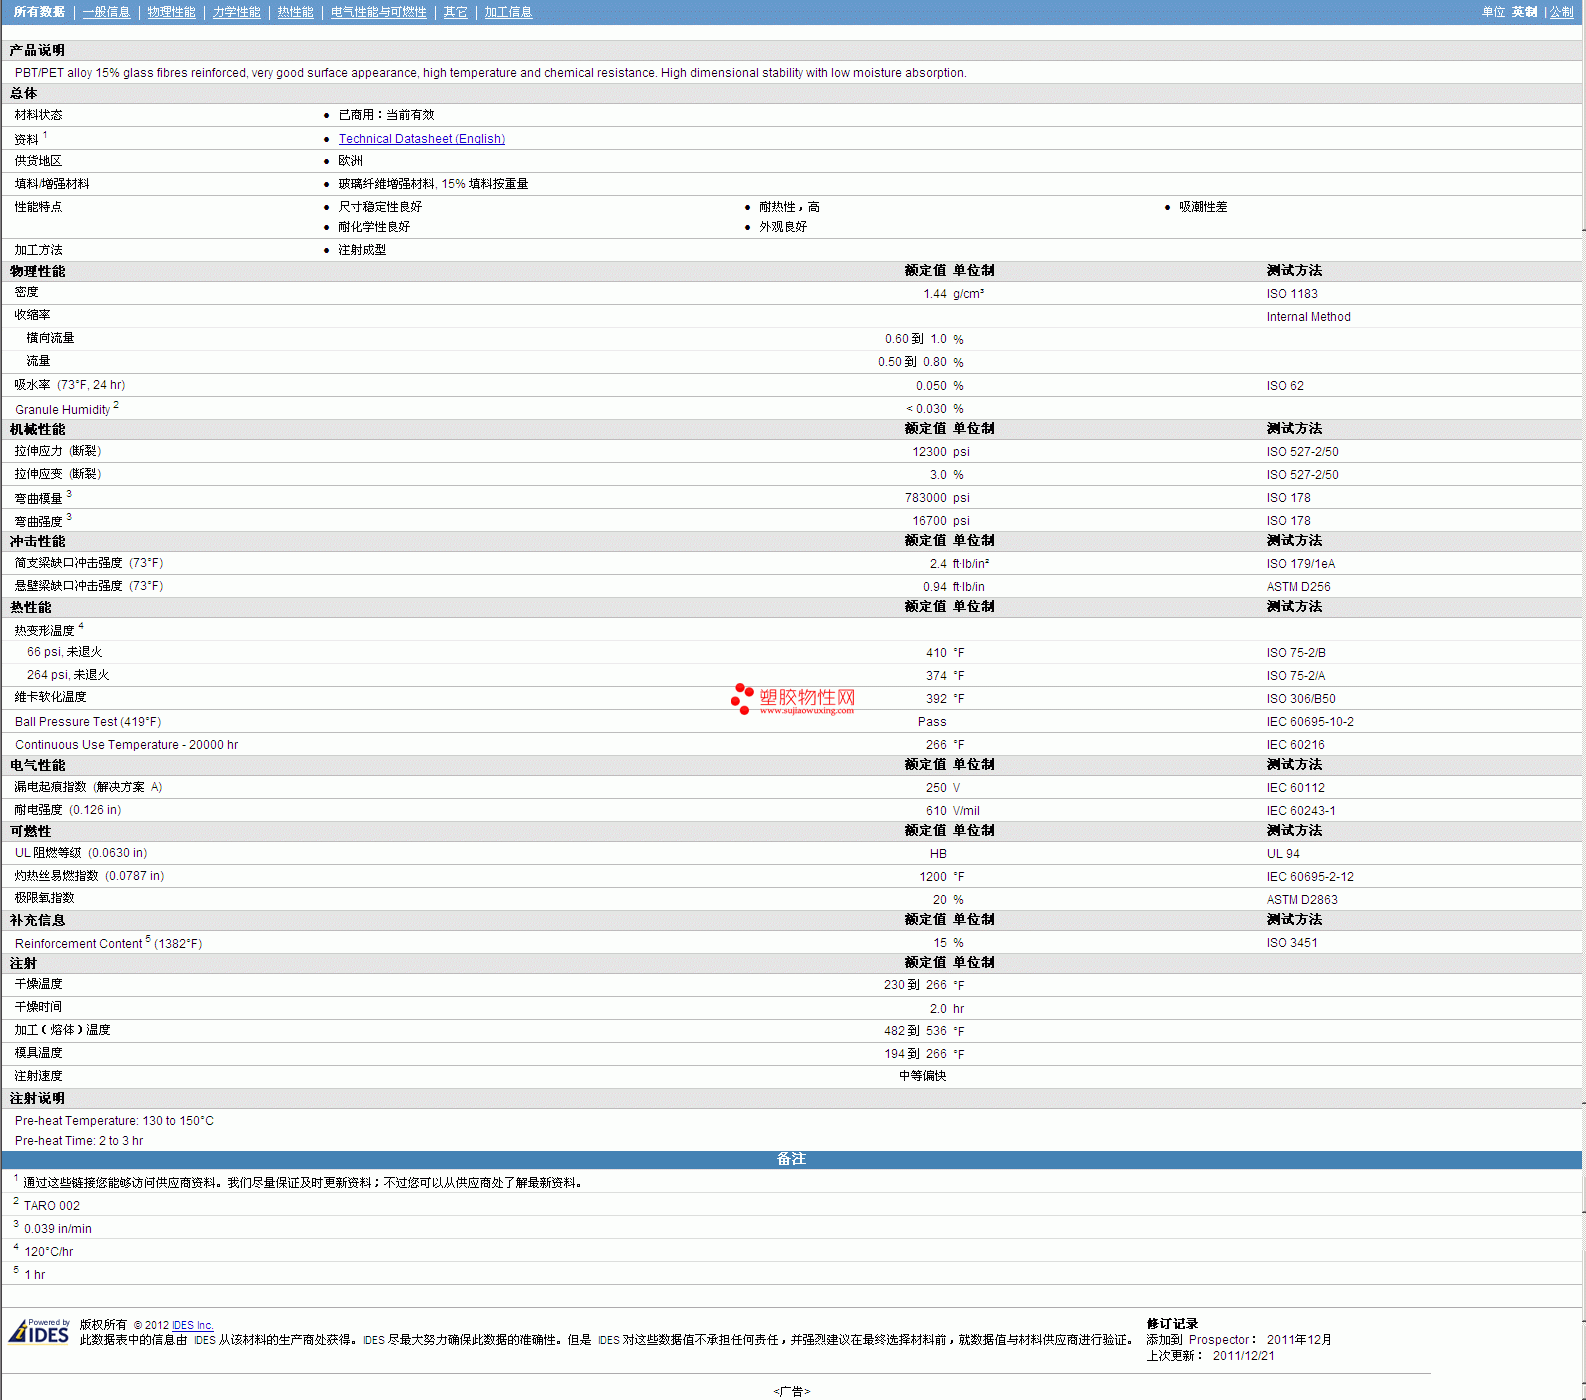This screenshot has width=1586, height=1400.
Task: Click the 广告 label at page bottom
Action: pyautogui.click(x=791, y=1391)
